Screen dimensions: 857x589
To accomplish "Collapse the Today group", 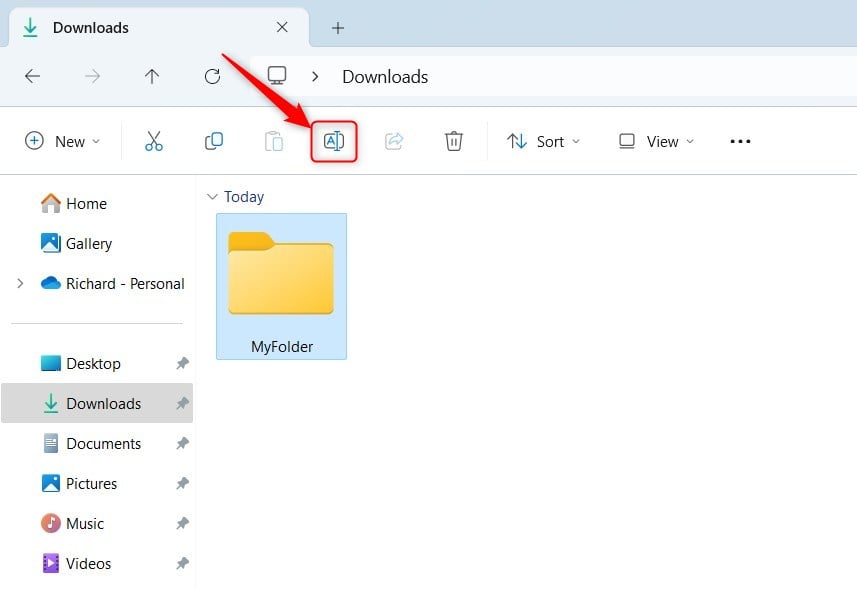I will [211, 197].
